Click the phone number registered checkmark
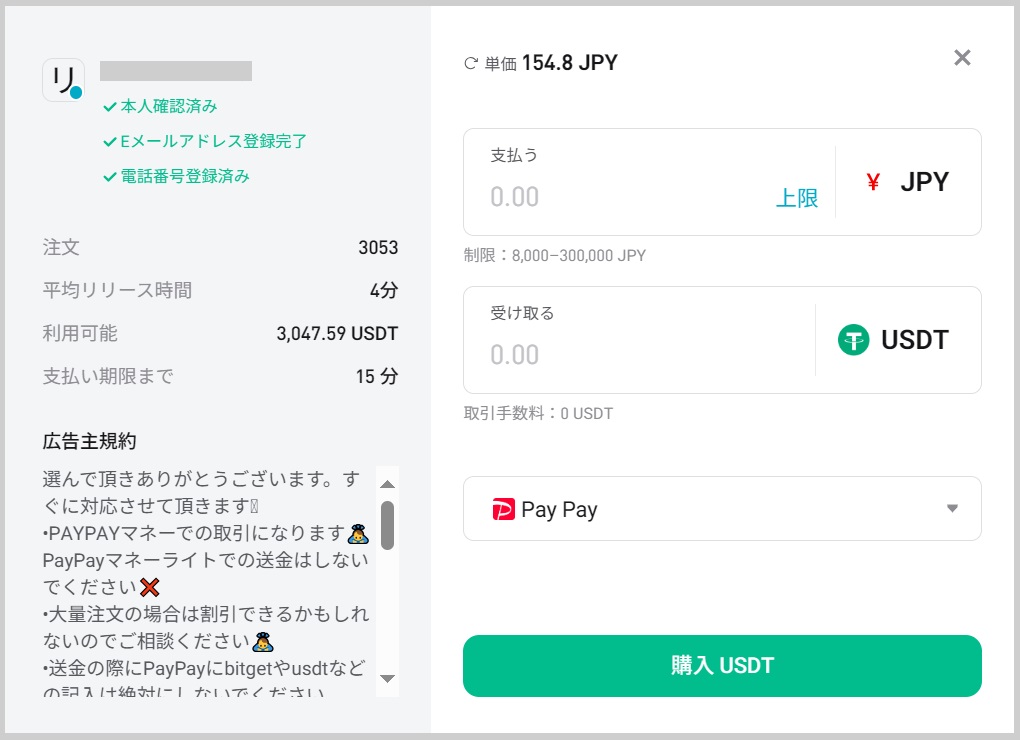The height and width of the screenshot is (740, 1020). [x=110, y=177]
